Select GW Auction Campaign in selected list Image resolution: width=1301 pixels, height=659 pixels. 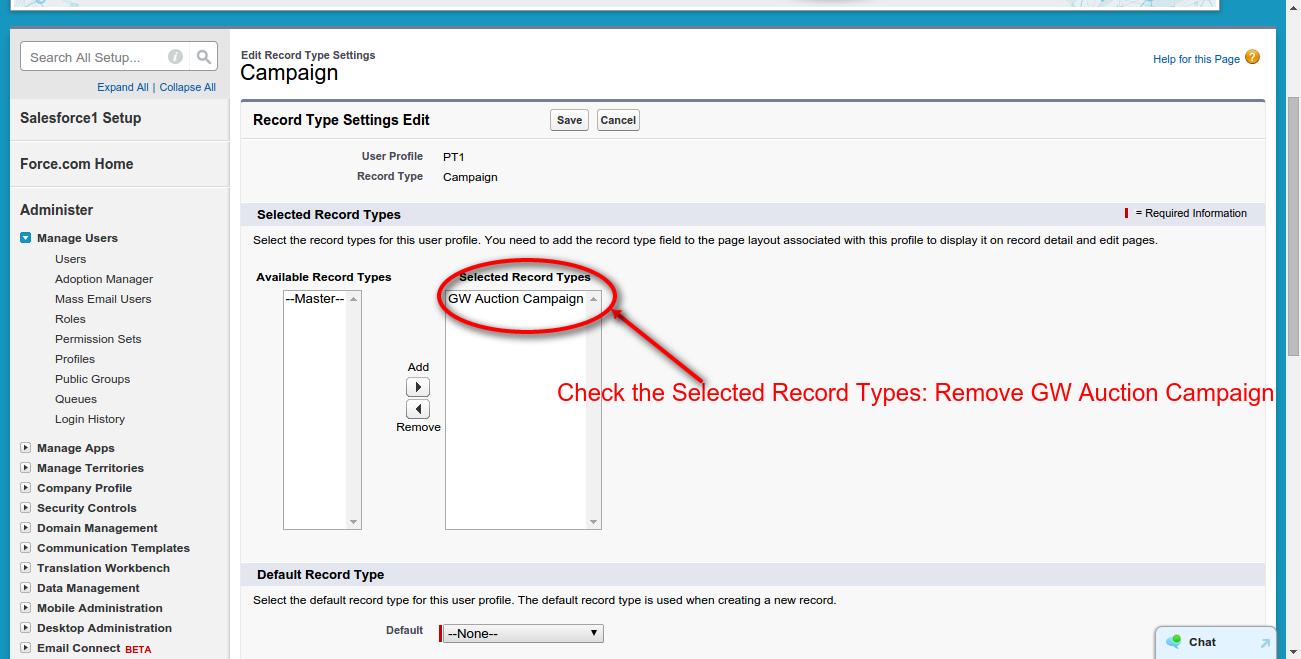[x=515, y=299]
